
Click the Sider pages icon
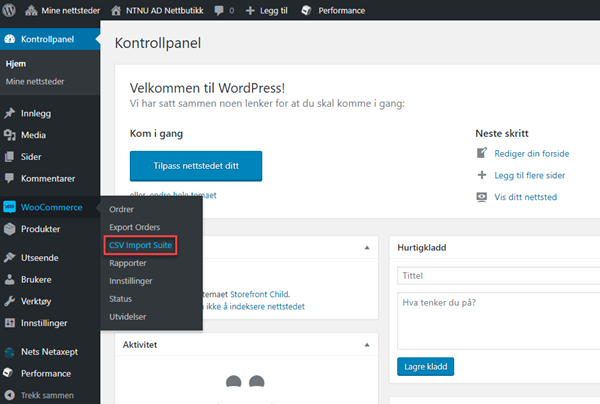coord(10,157)
